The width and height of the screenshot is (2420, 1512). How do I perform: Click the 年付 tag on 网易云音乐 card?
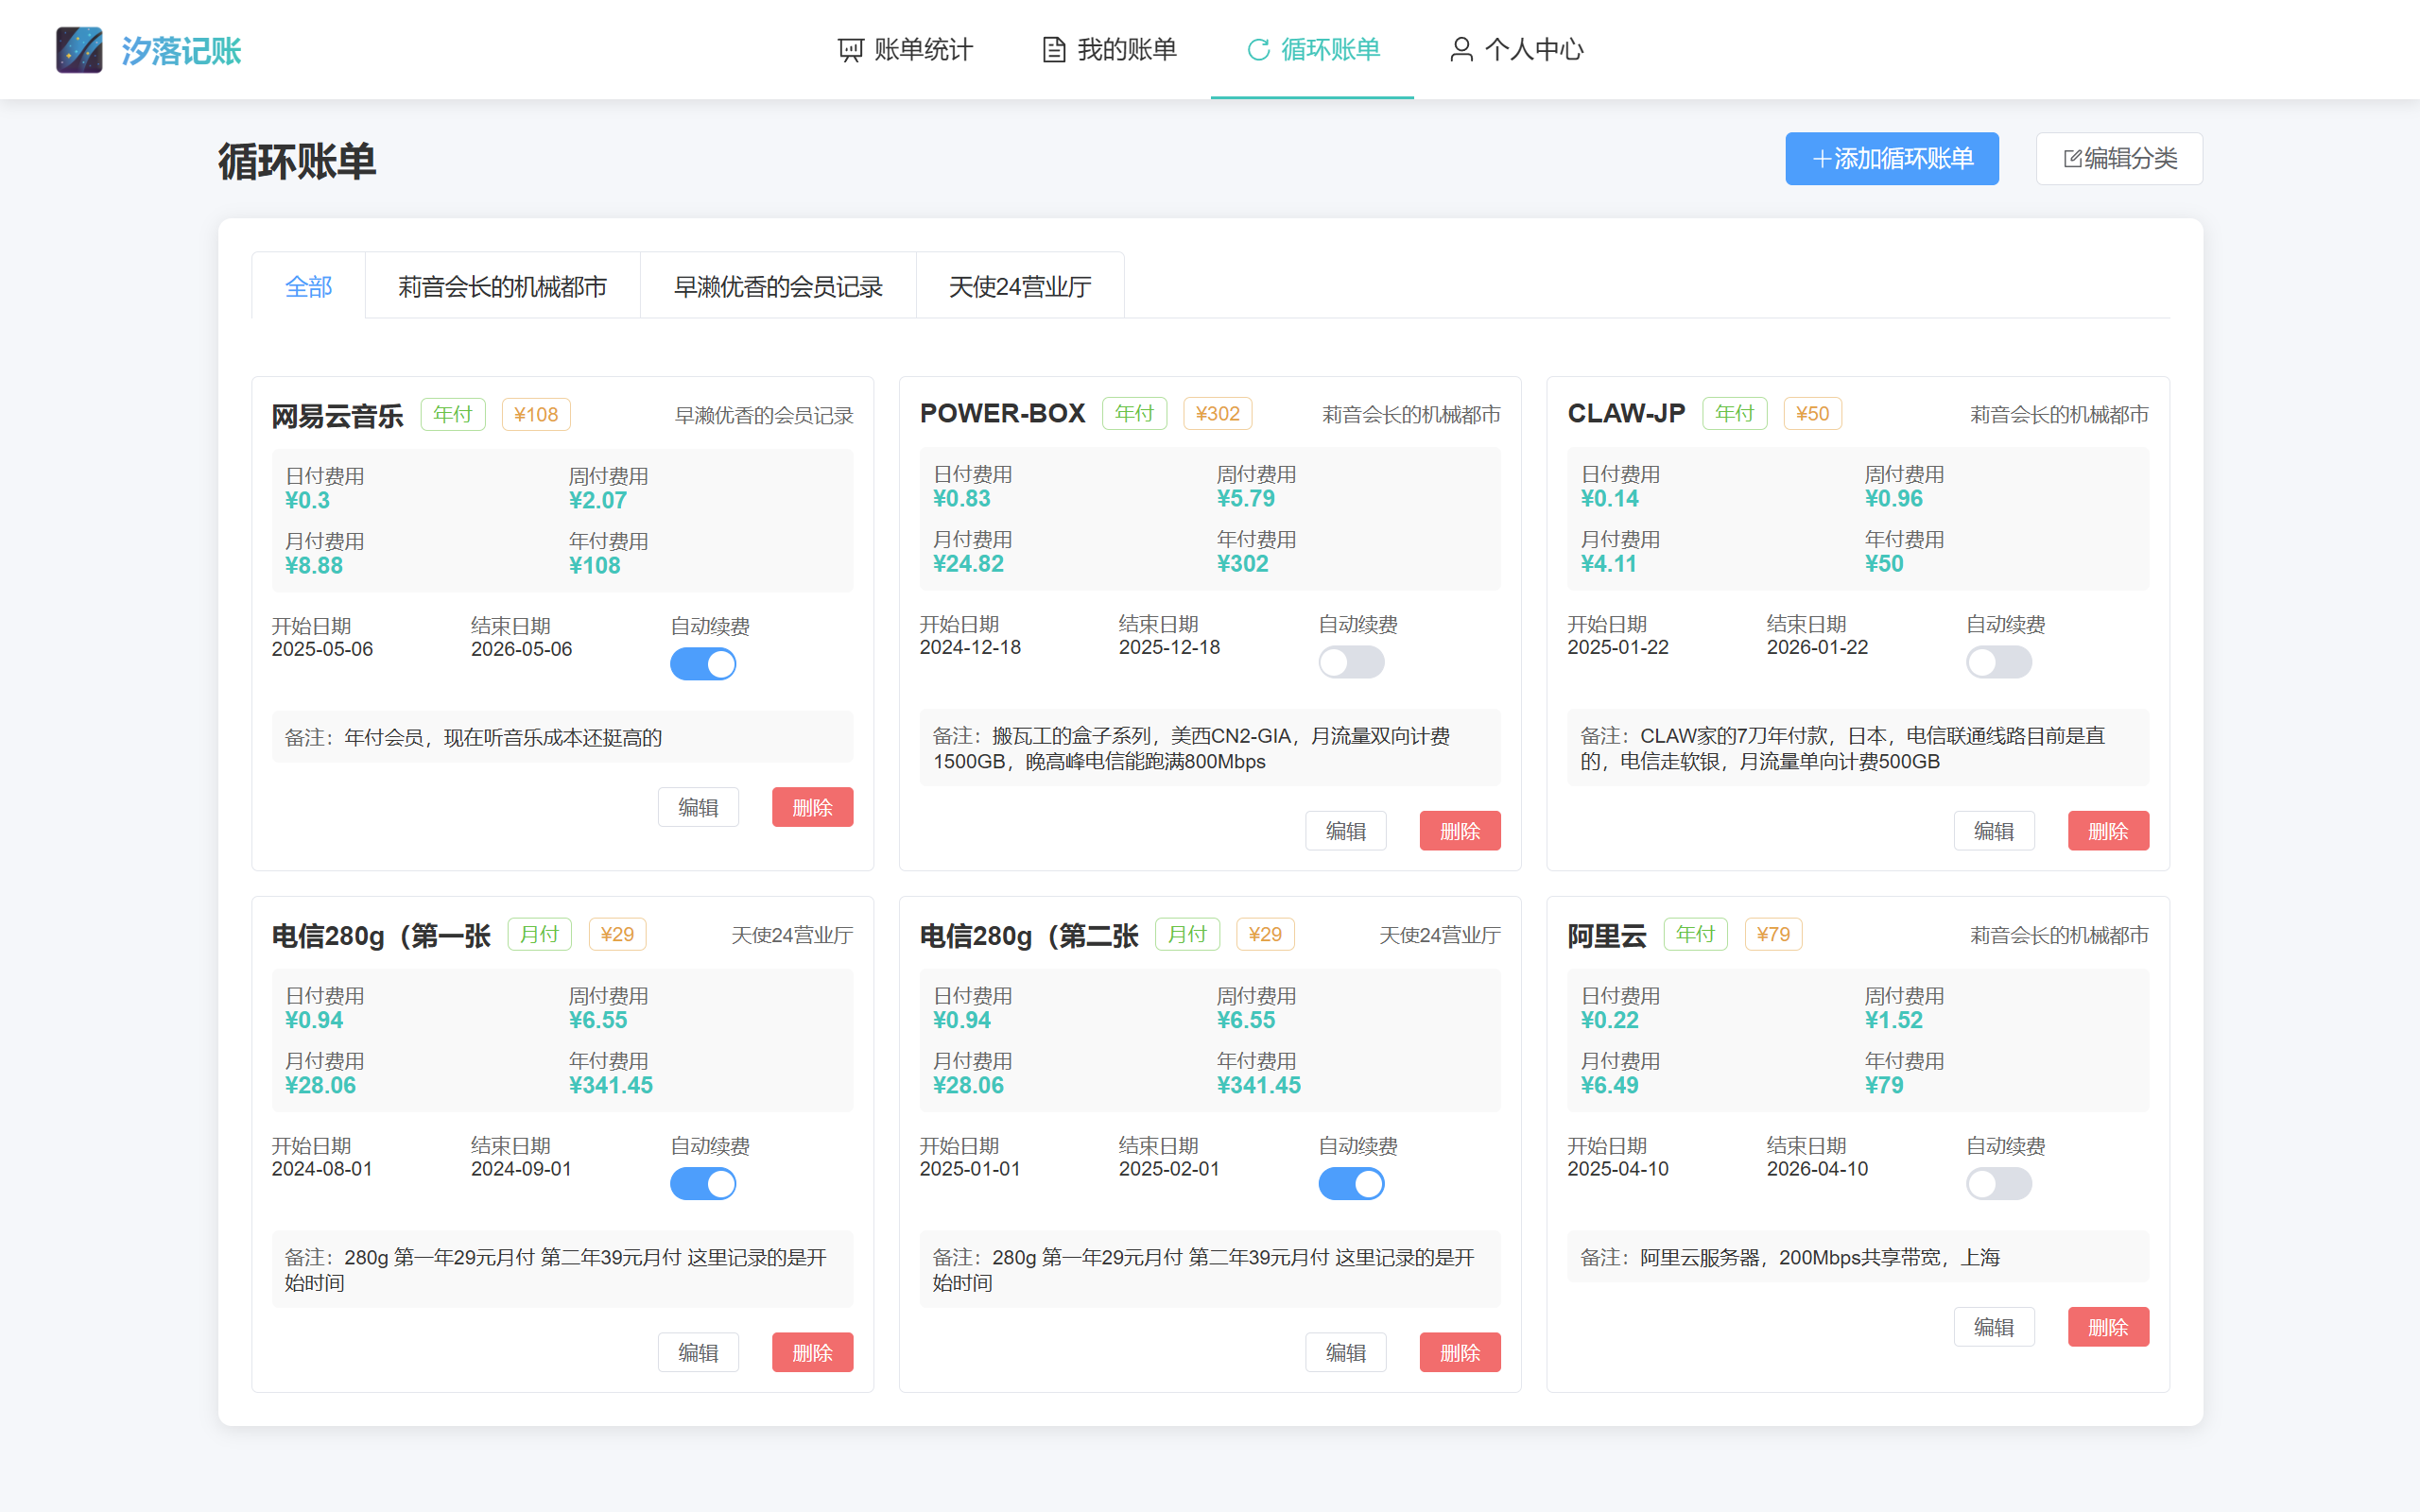pyautogui.click(x=453, y=414)
